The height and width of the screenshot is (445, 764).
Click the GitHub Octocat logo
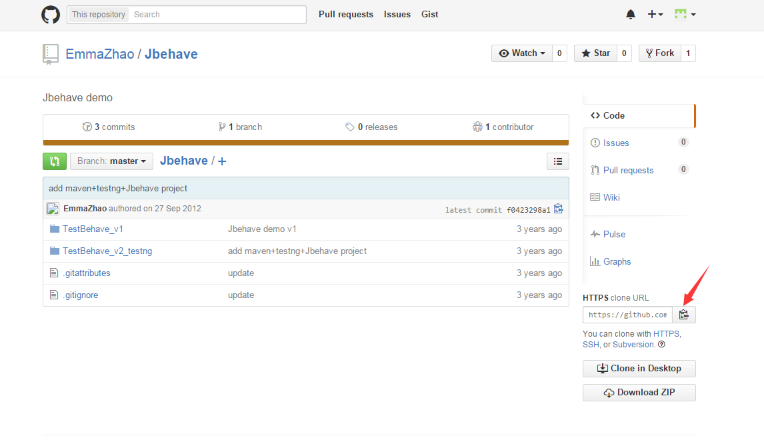tap(50, 14)
